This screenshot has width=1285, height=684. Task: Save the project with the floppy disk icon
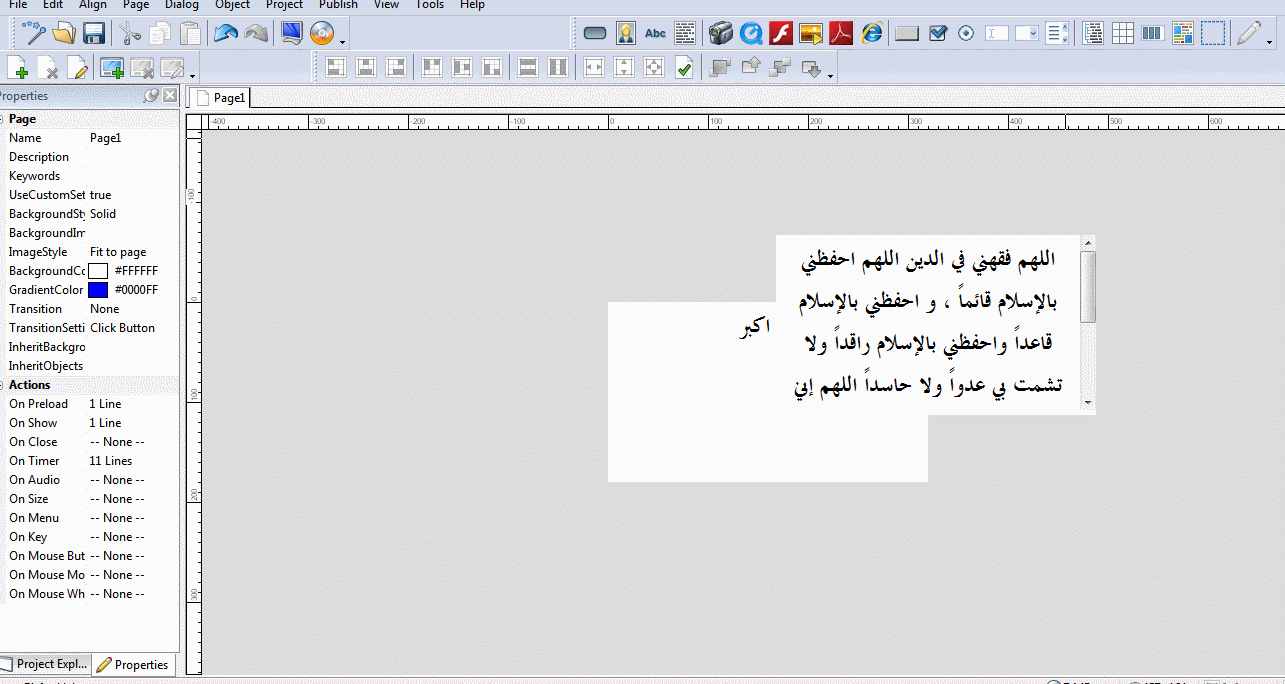tap(94, 33)
